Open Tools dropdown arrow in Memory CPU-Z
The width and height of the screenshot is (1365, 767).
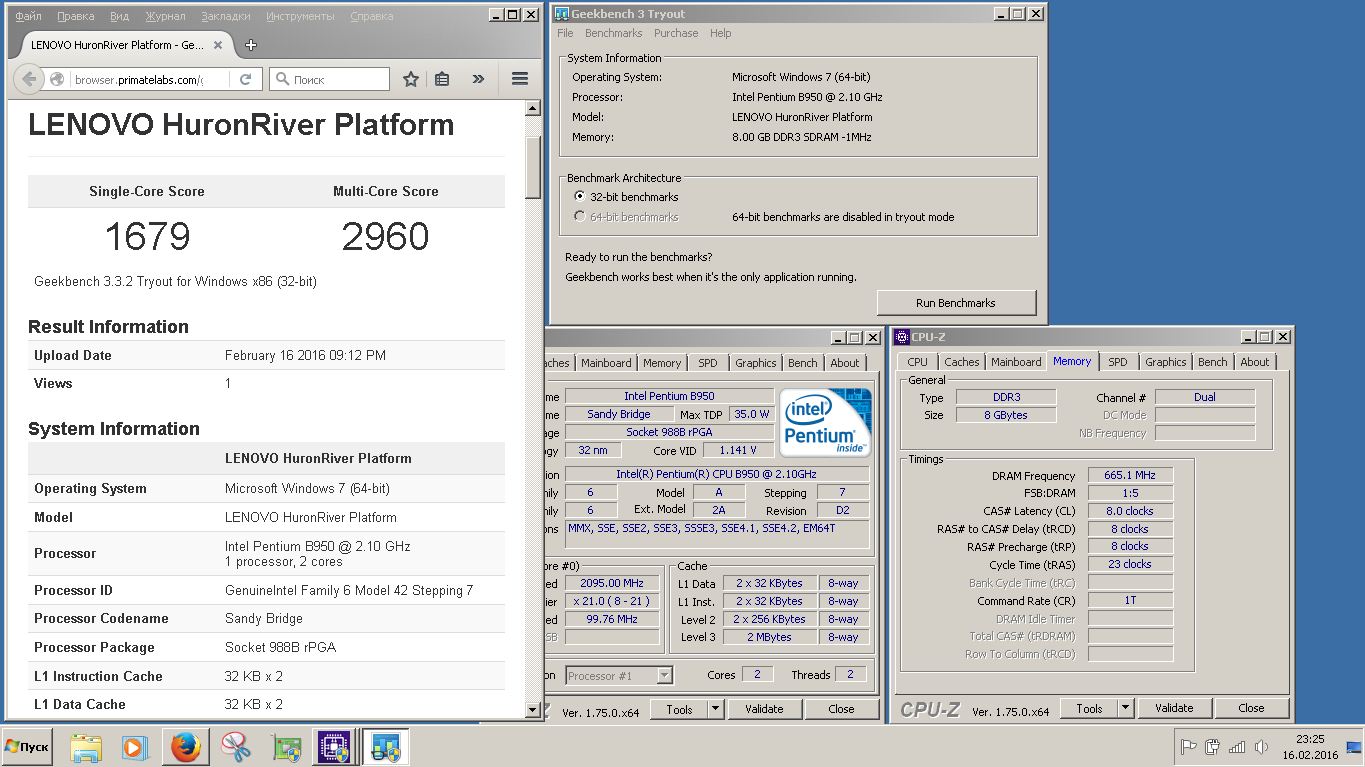point(1126,708)
